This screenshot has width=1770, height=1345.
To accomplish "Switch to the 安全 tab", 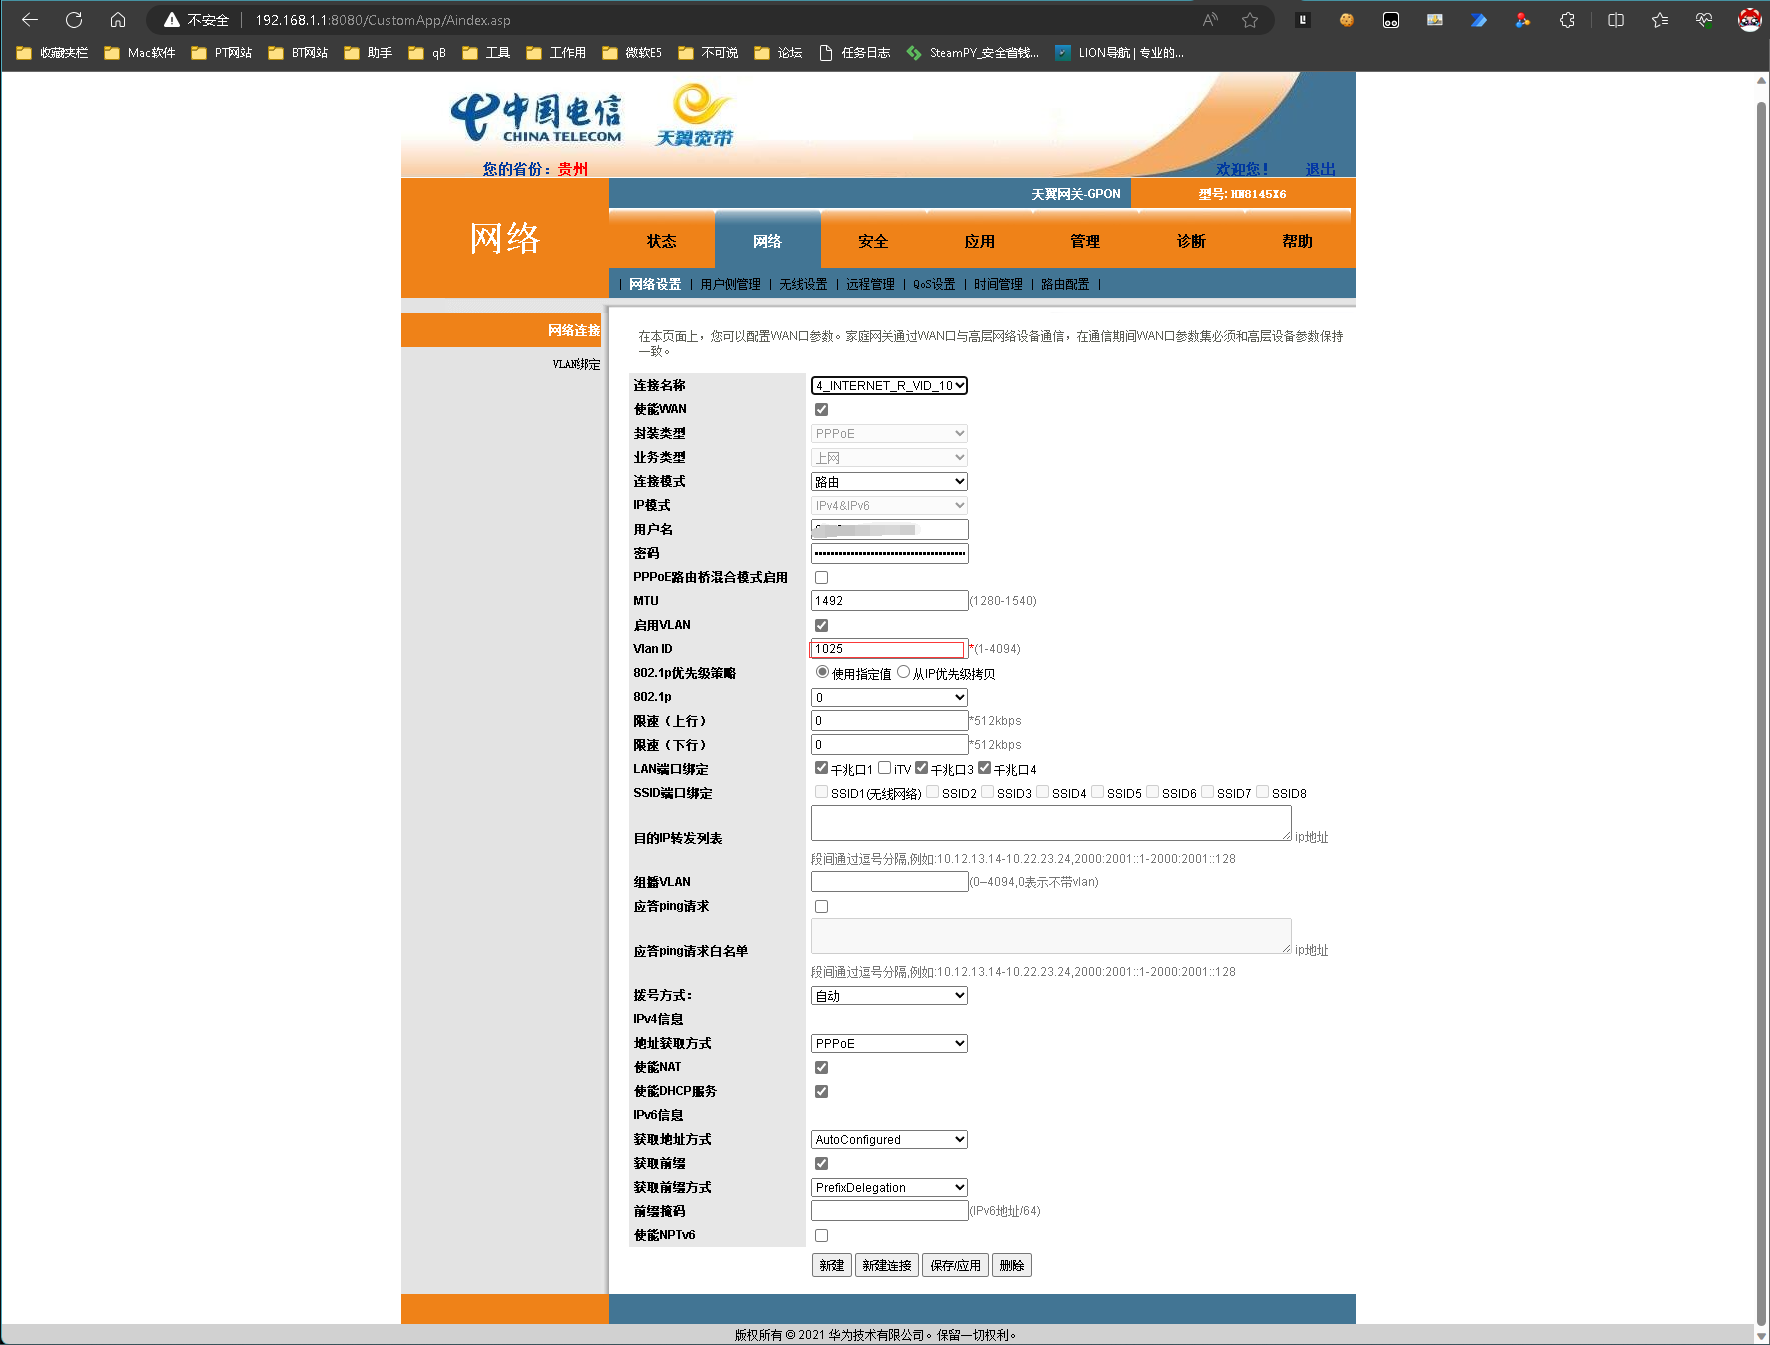I will click(873, 241).
